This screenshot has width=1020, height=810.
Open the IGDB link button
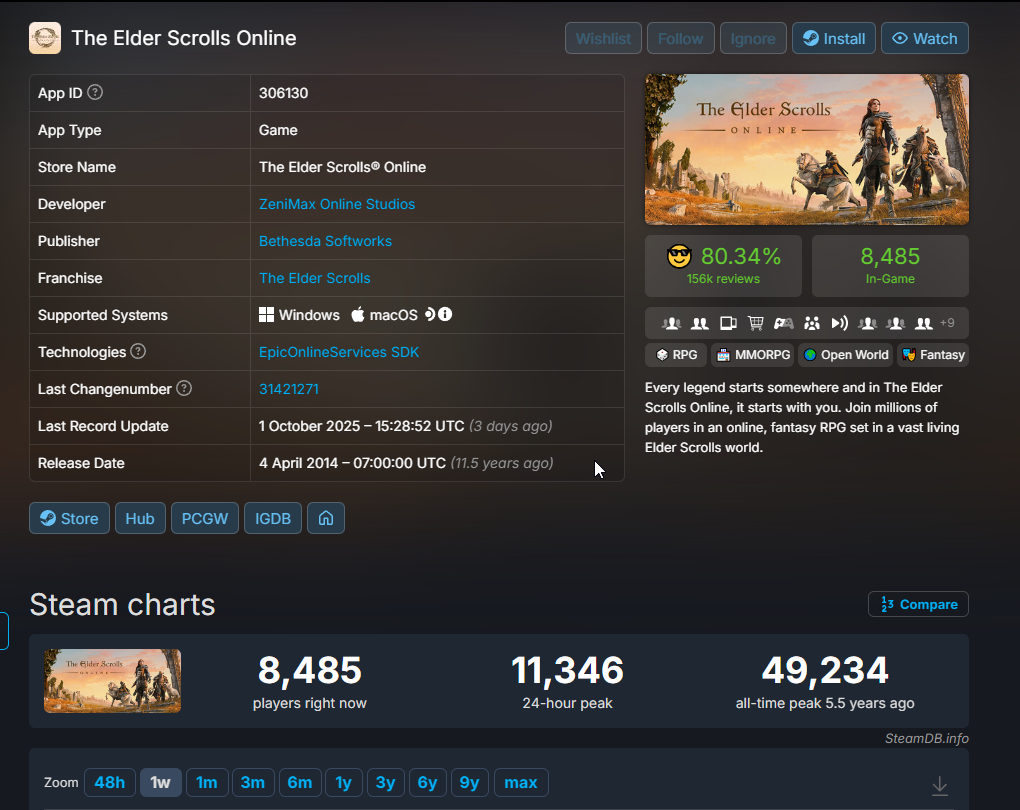273,518
